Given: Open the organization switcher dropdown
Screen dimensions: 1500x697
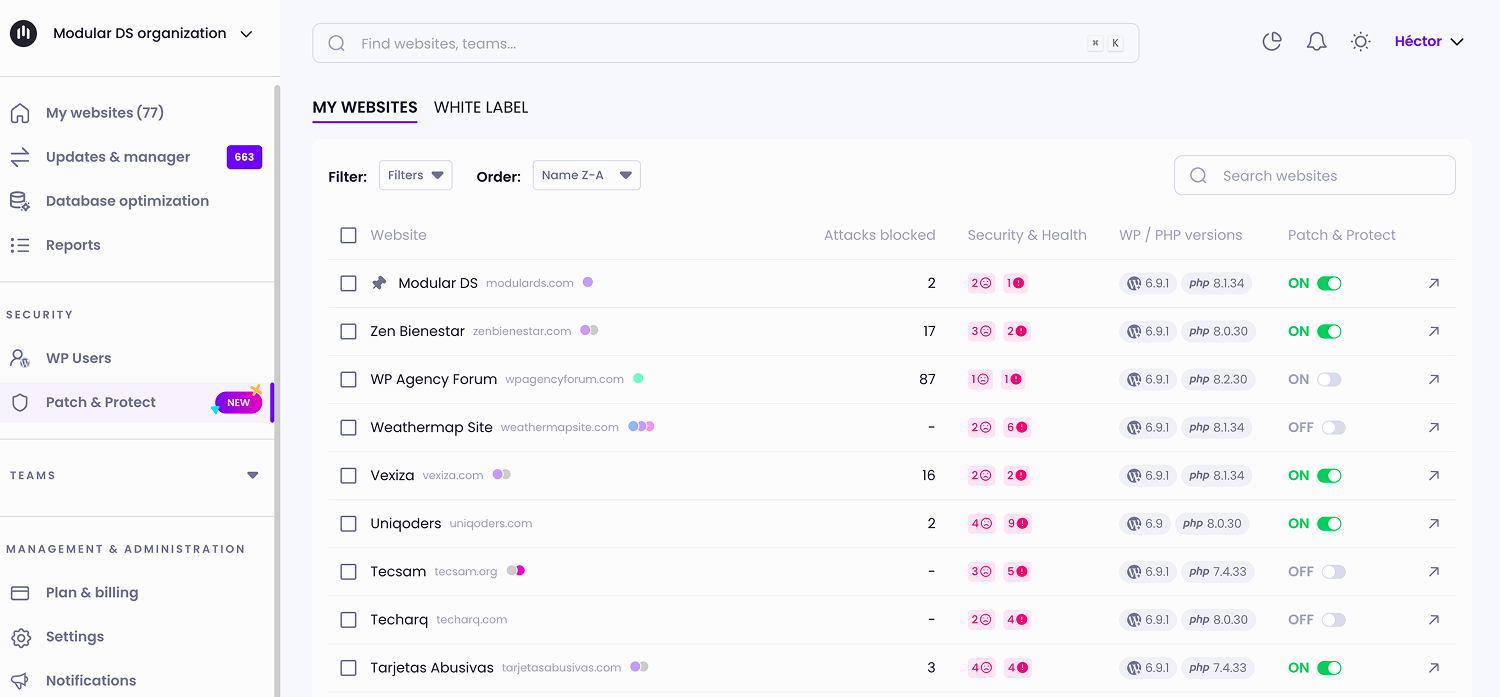Looking at the screenshot, I should pyautogui.click(x=131, y=33).
